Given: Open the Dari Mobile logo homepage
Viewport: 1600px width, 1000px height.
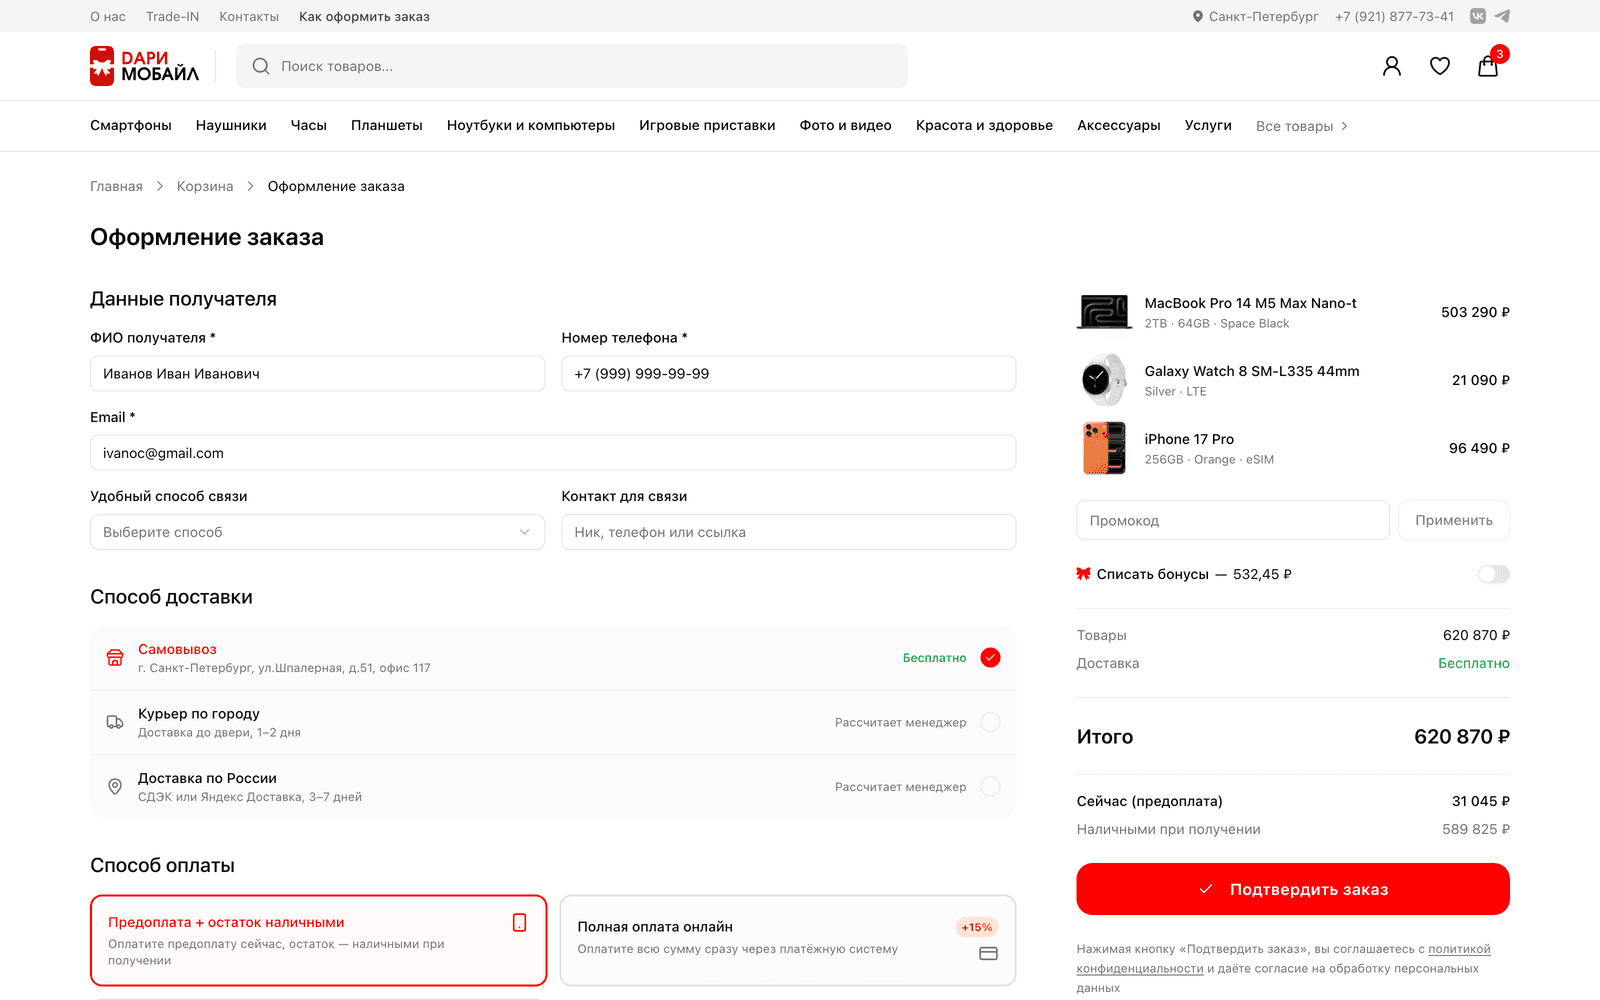Looking at the screenshot, I should coord(145,66).
